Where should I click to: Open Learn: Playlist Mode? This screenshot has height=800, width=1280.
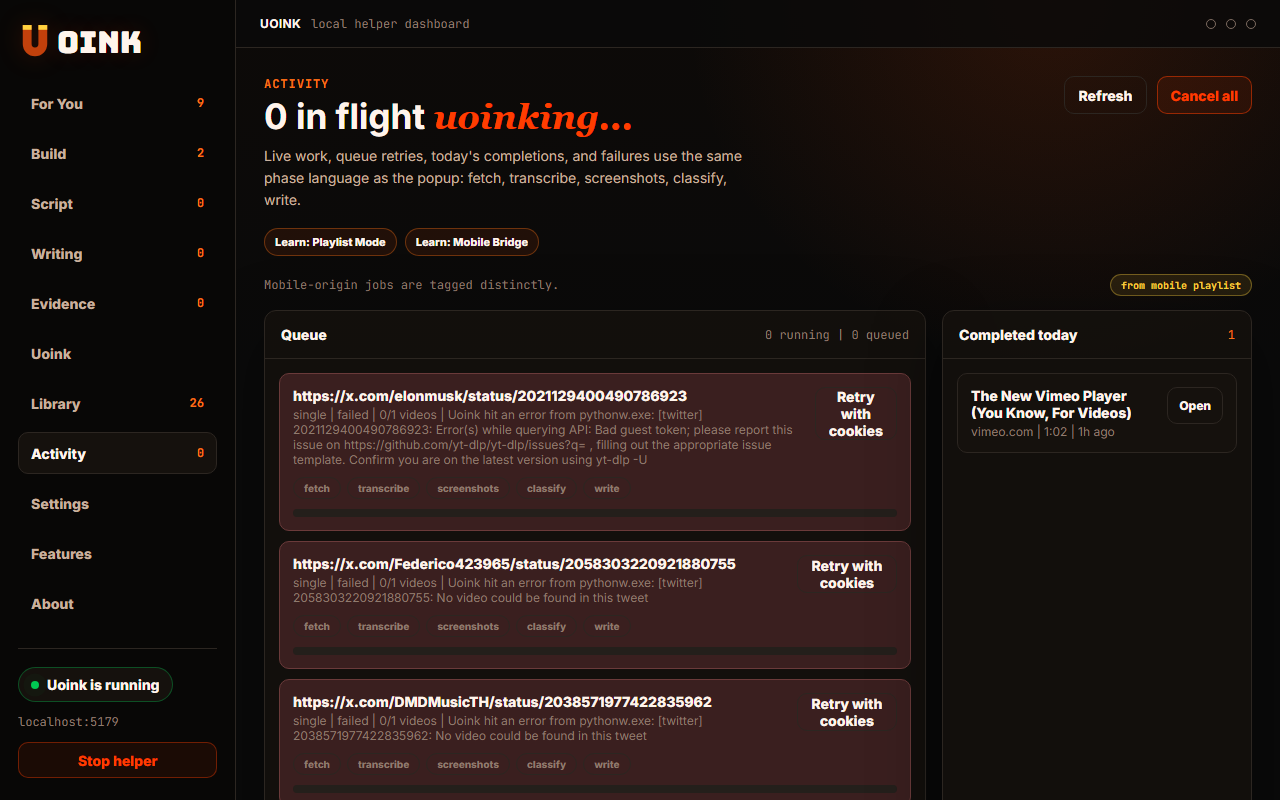330,242
